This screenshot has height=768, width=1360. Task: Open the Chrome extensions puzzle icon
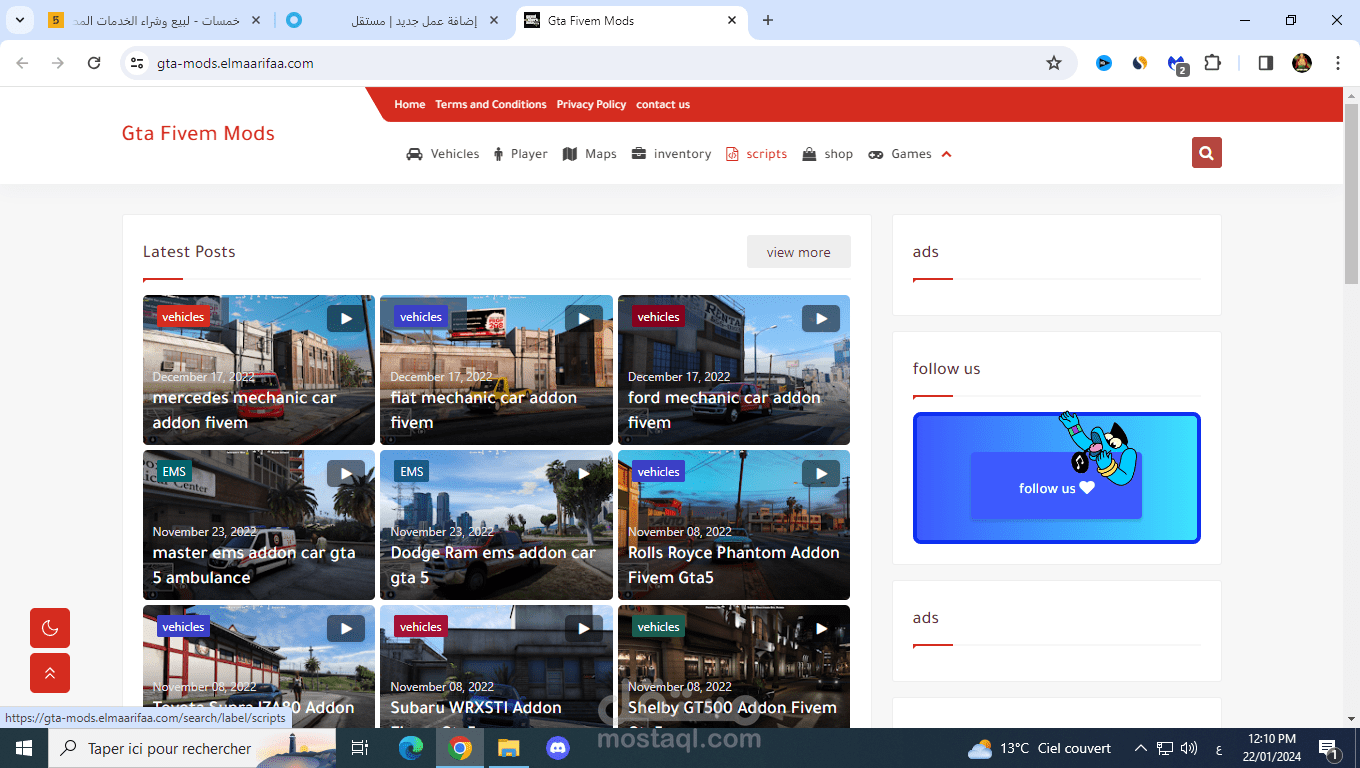click(1212, 63)
